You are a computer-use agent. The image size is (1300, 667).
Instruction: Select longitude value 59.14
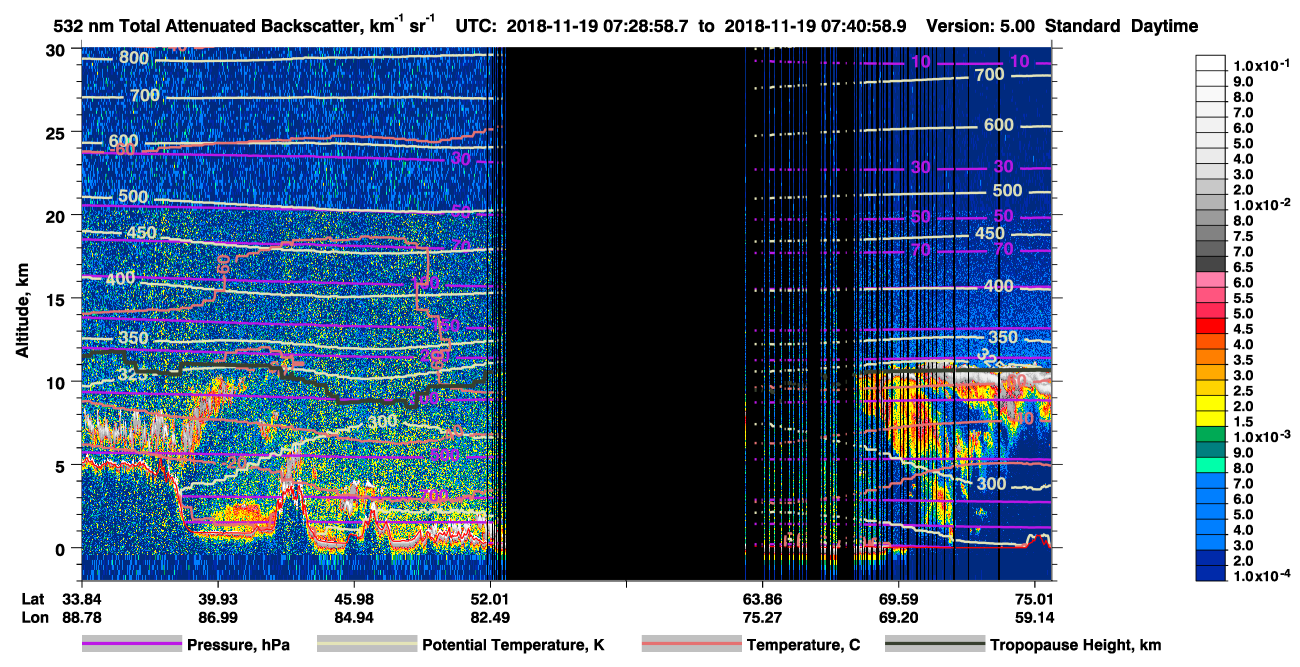[1035, 617]
